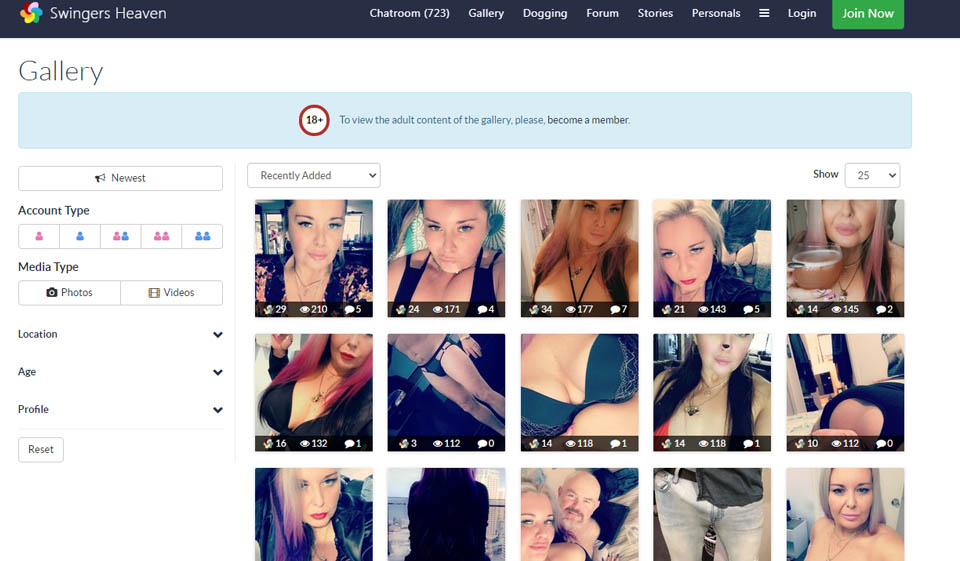
Task: Go to the Forum nav item
Action: (602, 14)
